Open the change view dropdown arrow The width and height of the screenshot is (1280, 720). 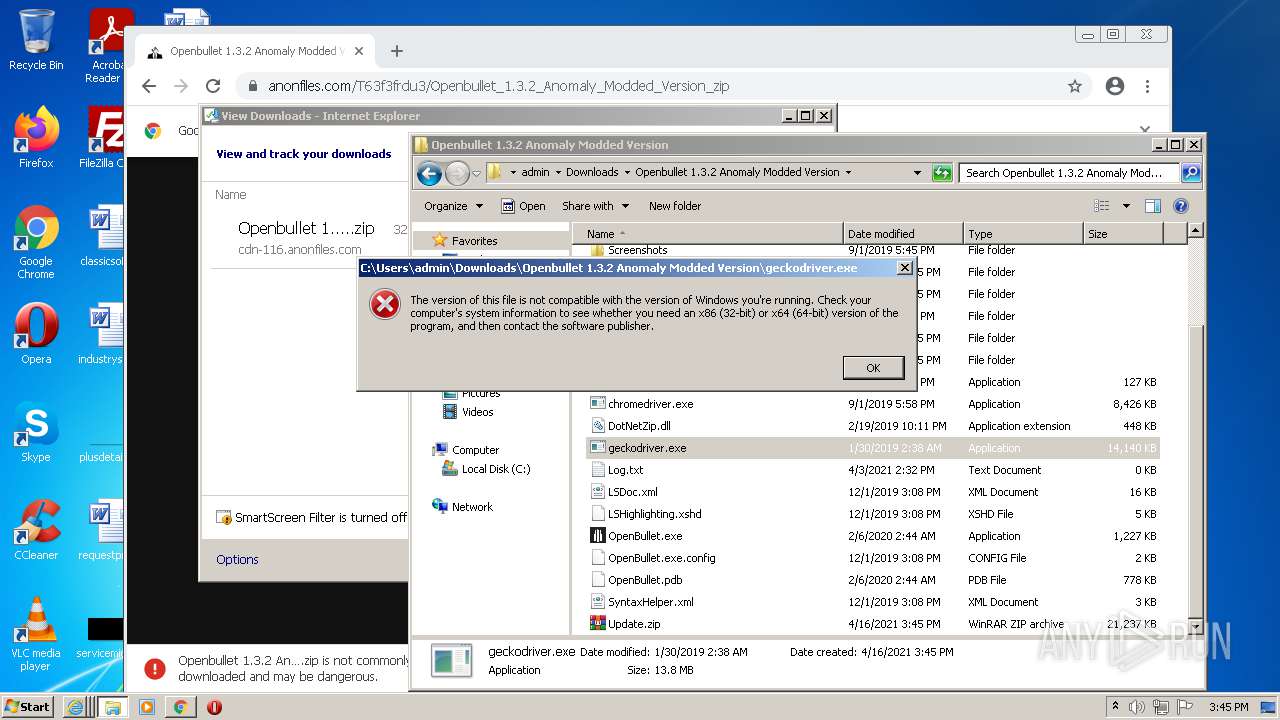1126,206
